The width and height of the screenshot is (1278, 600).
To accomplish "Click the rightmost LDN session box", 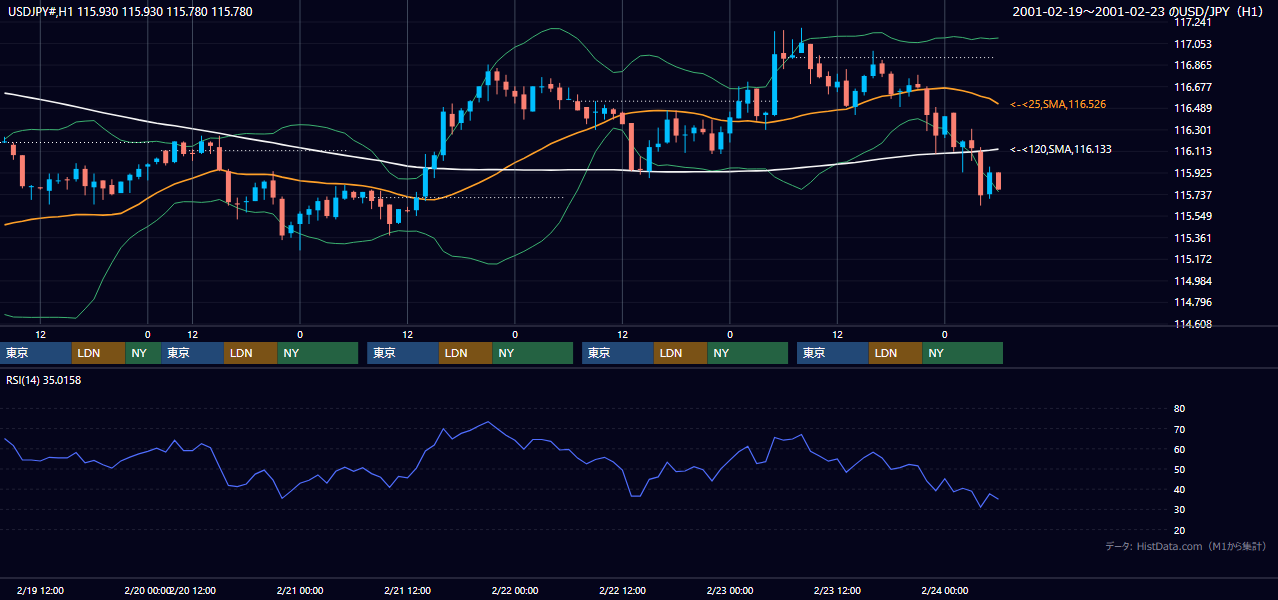I will [x=895, y=353].
